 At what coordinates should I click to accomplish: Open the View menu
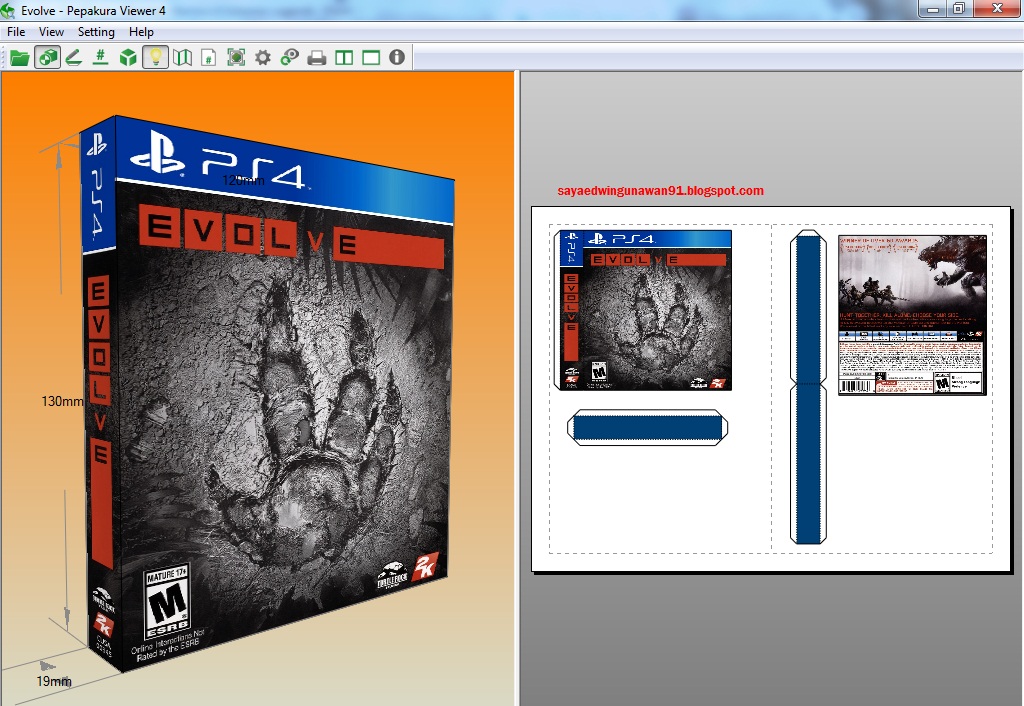(x=50, y=32)
